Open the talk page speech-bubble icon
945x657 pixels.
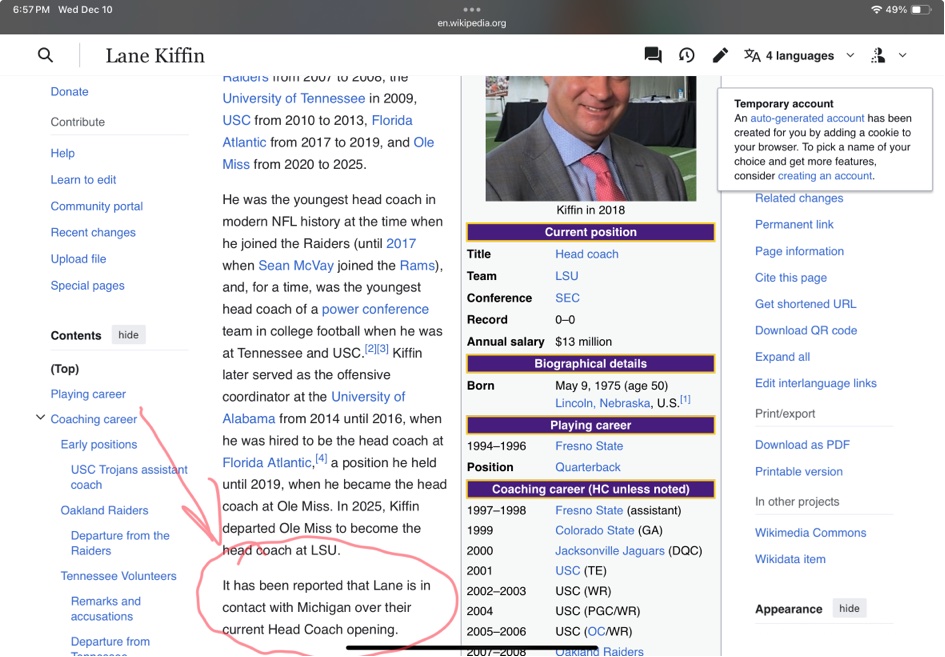tap(653, 55)
